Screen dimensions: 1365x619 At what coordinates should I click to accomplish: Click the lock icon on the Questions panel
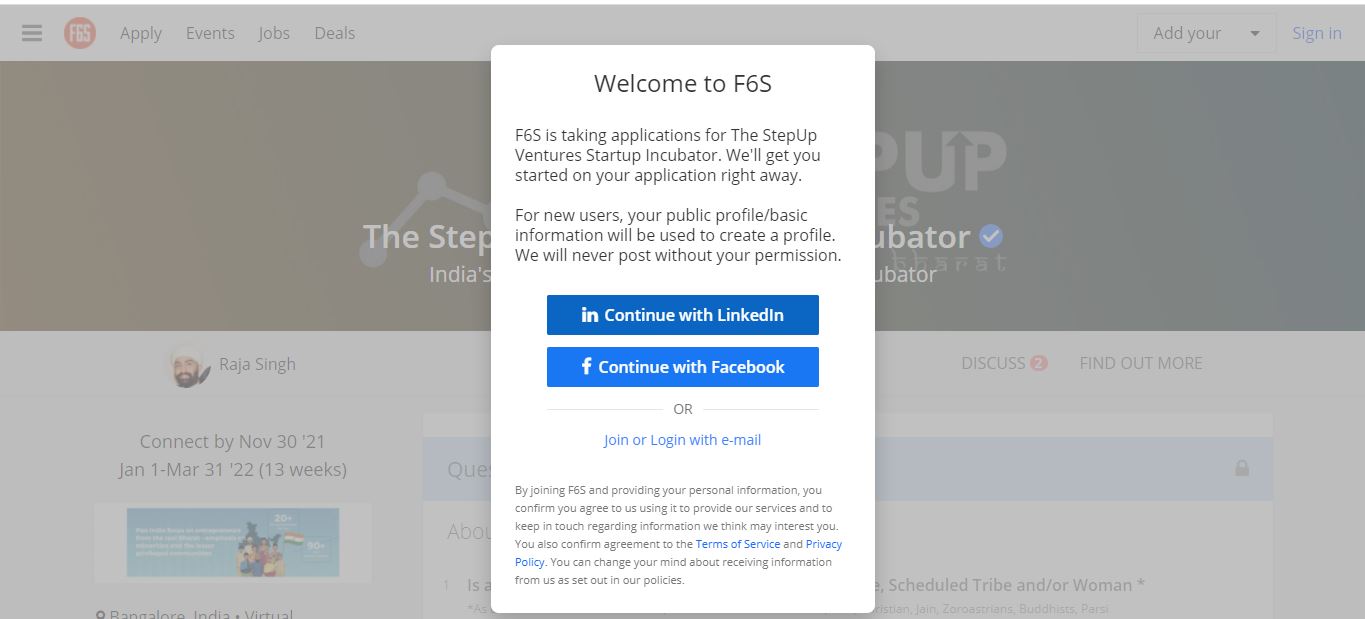[1242, 468]
